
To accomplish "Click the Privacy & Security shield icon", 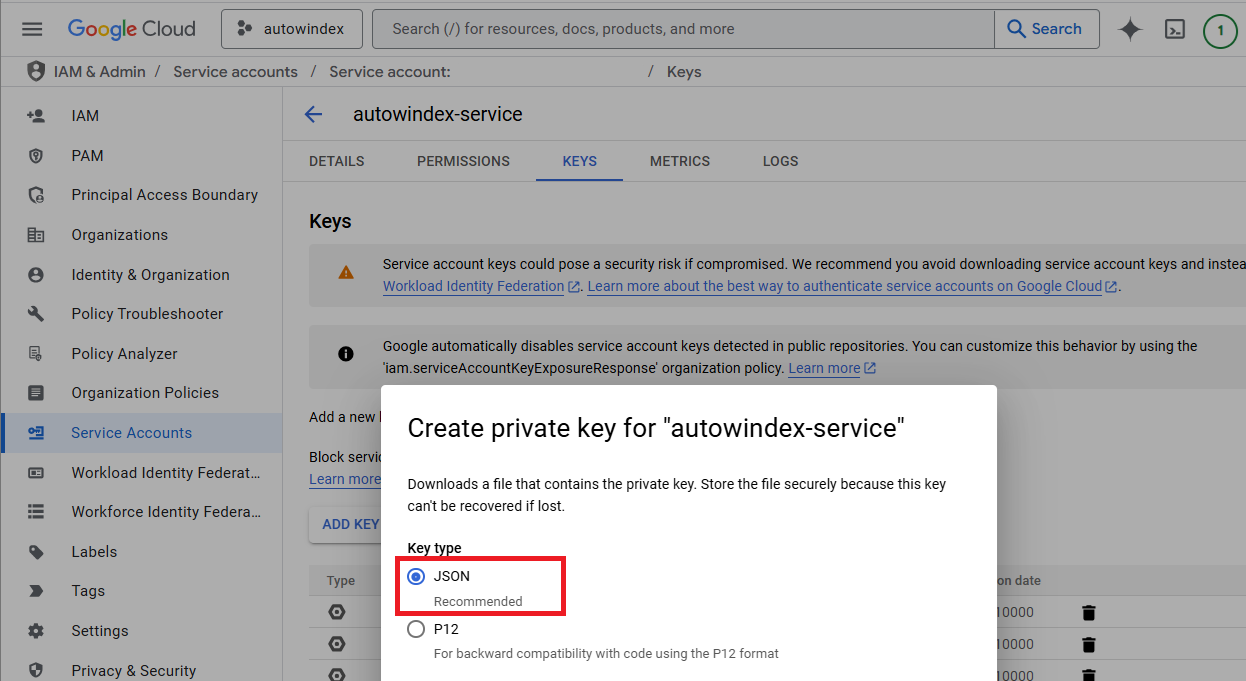I will (36, 671).
